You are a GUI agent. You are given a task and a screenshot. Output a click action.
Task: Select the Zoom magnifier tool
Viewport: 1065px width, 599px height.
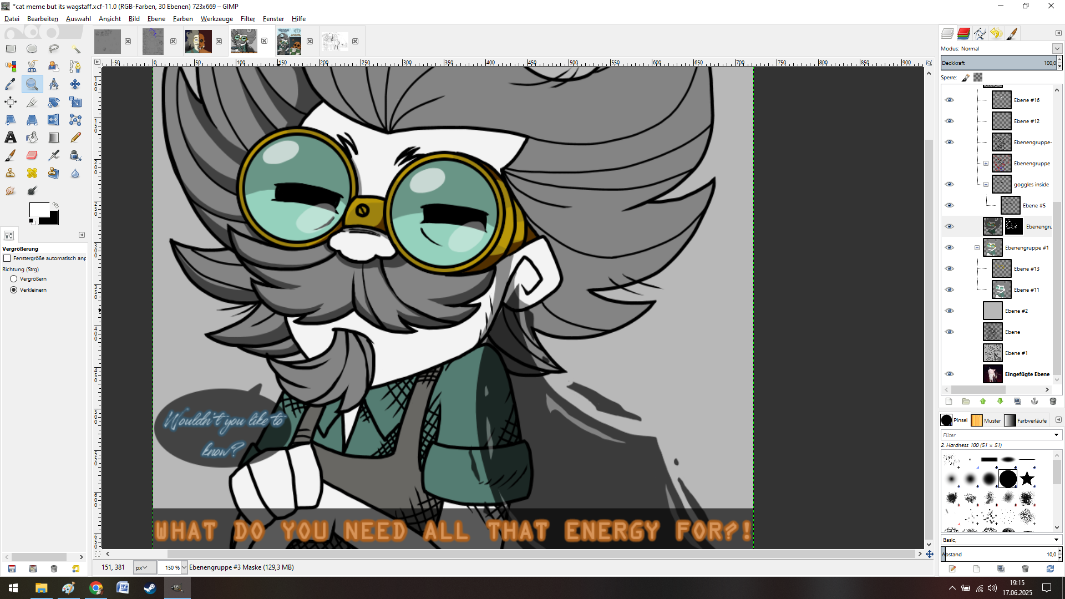click(32, 84)
